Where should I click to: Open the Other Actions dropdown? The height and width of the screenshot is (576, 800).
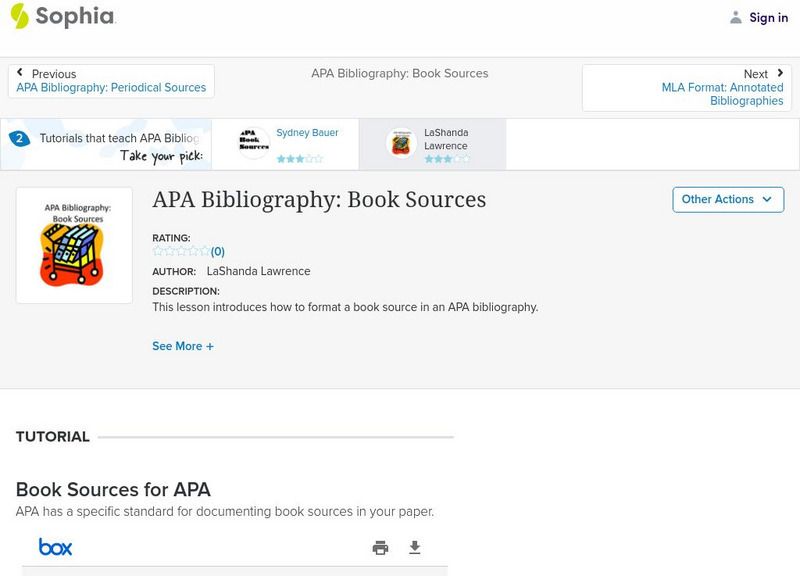727,199
